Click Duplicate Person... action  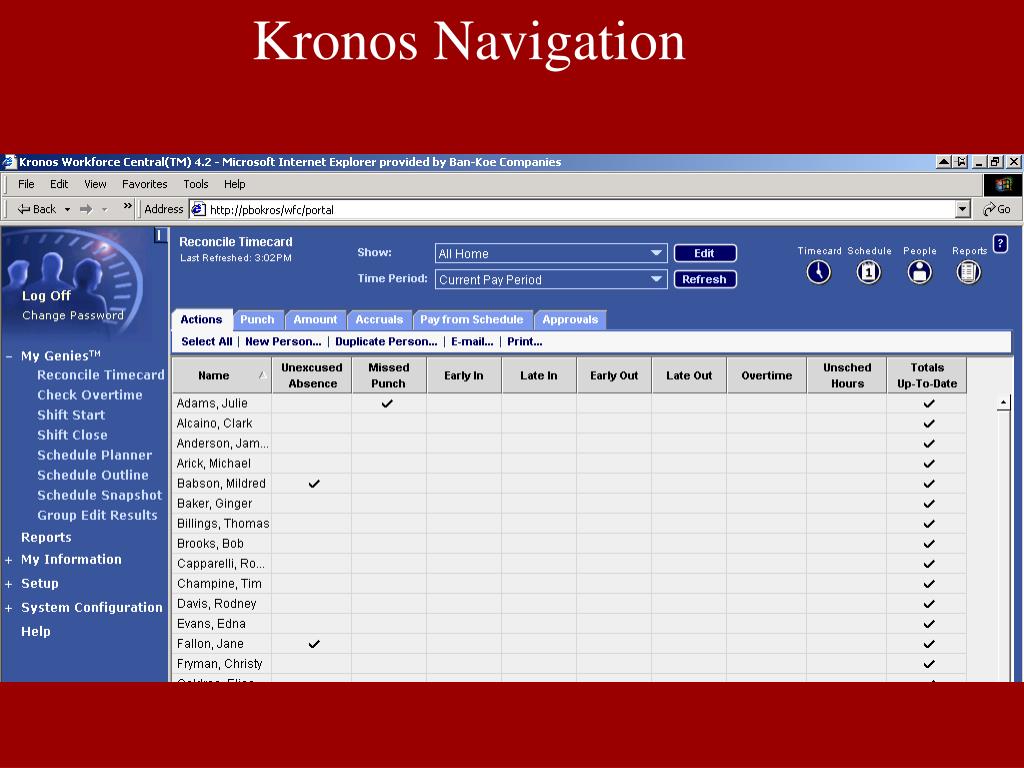coord(386,342)
